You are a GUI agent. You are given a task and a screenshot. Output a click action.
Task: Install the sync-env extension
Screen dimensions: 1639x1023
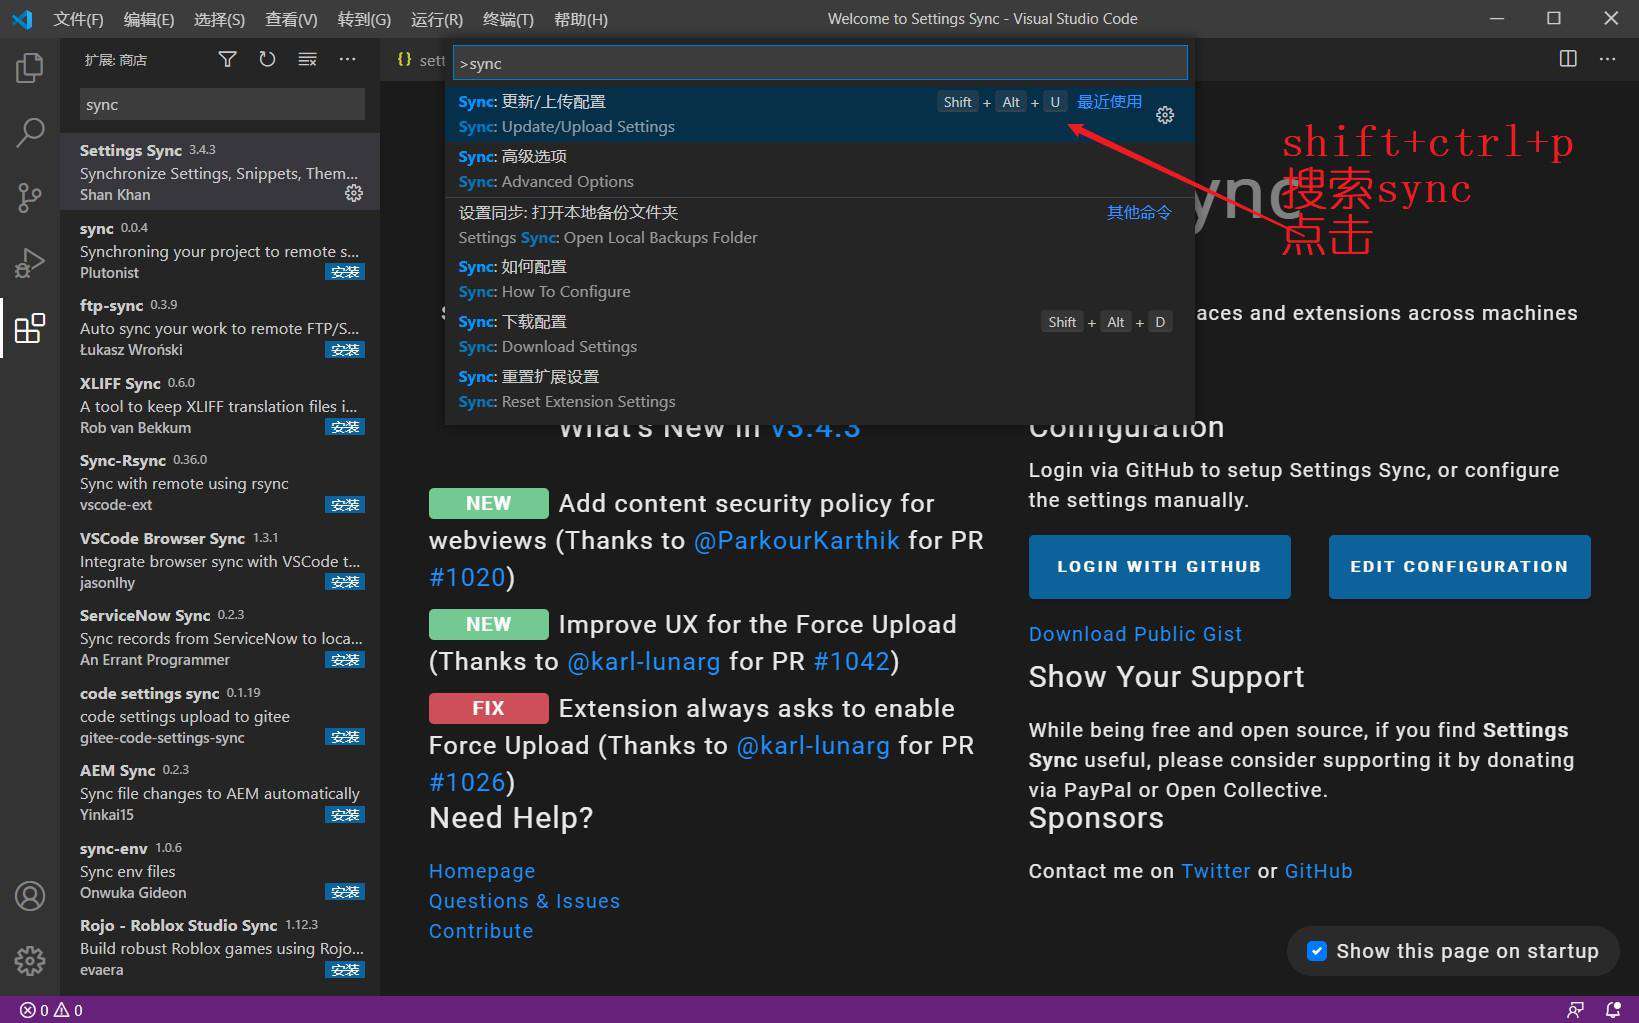345,892
